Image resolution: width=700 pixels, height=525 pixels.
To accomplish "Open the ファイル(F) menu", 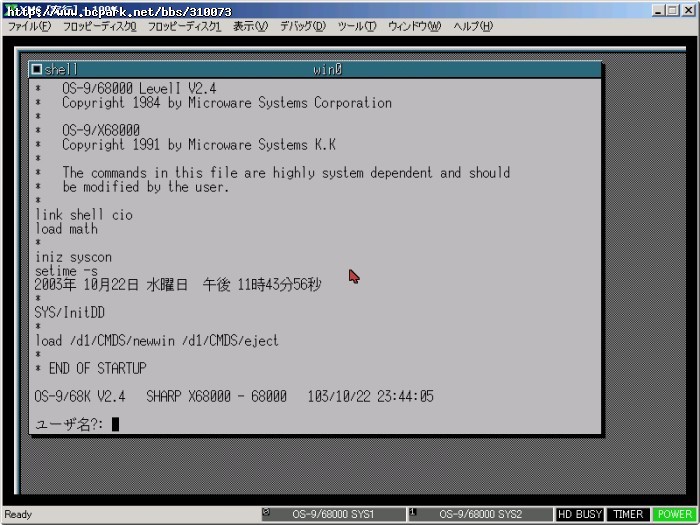I will click(29, 26).
